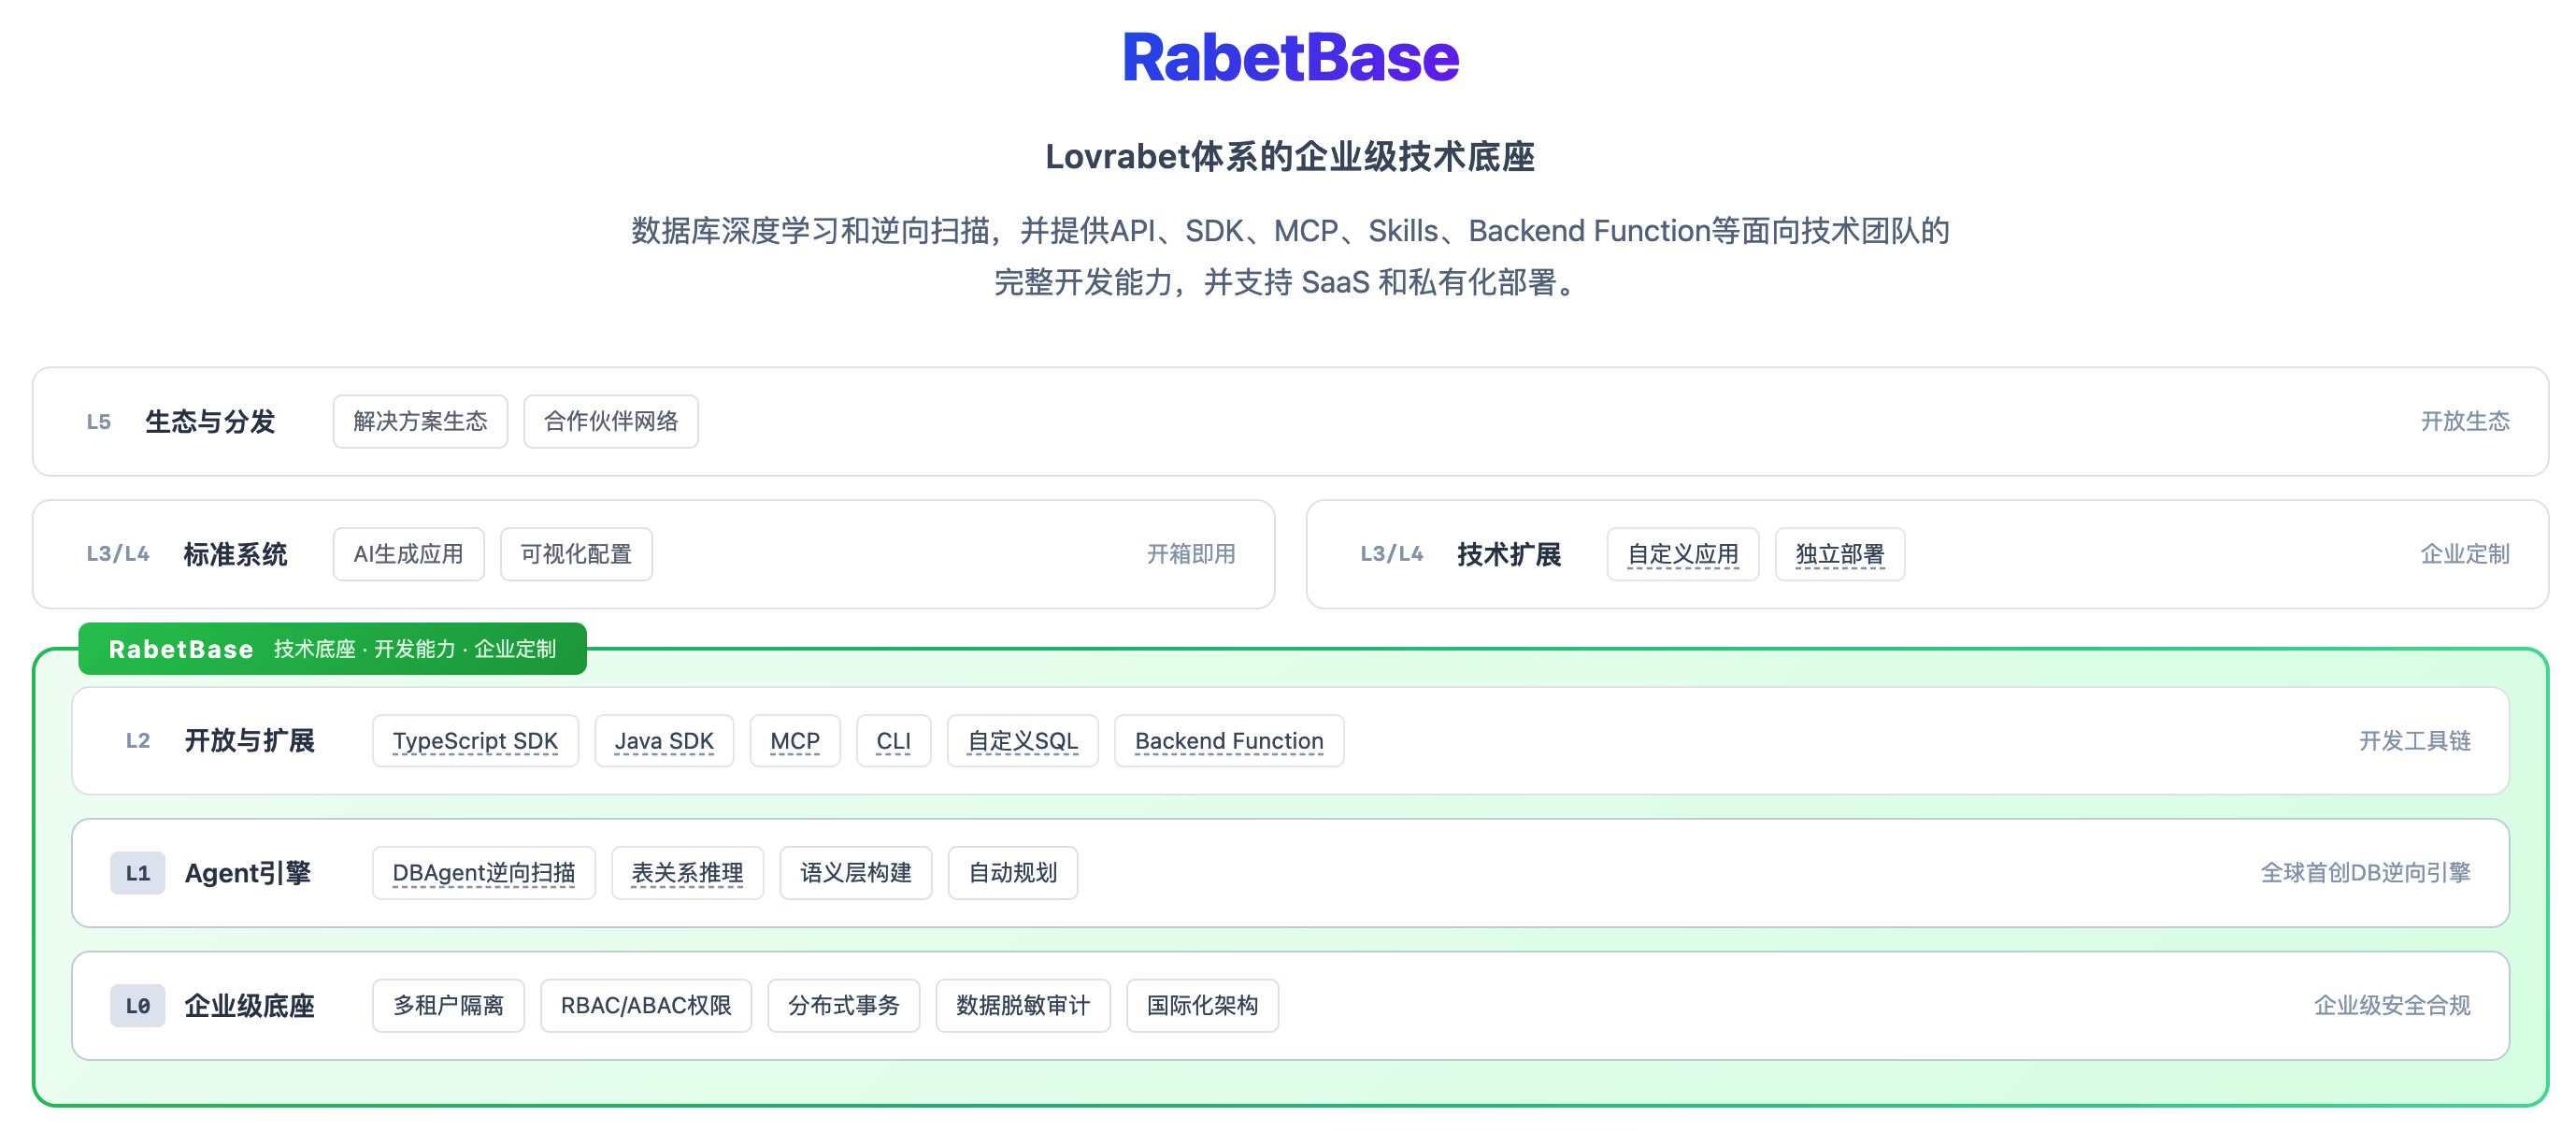Click the 全球首创DB逆向引擎 label
The image size is (2576, 1131).
click(x=2365, y=873)
